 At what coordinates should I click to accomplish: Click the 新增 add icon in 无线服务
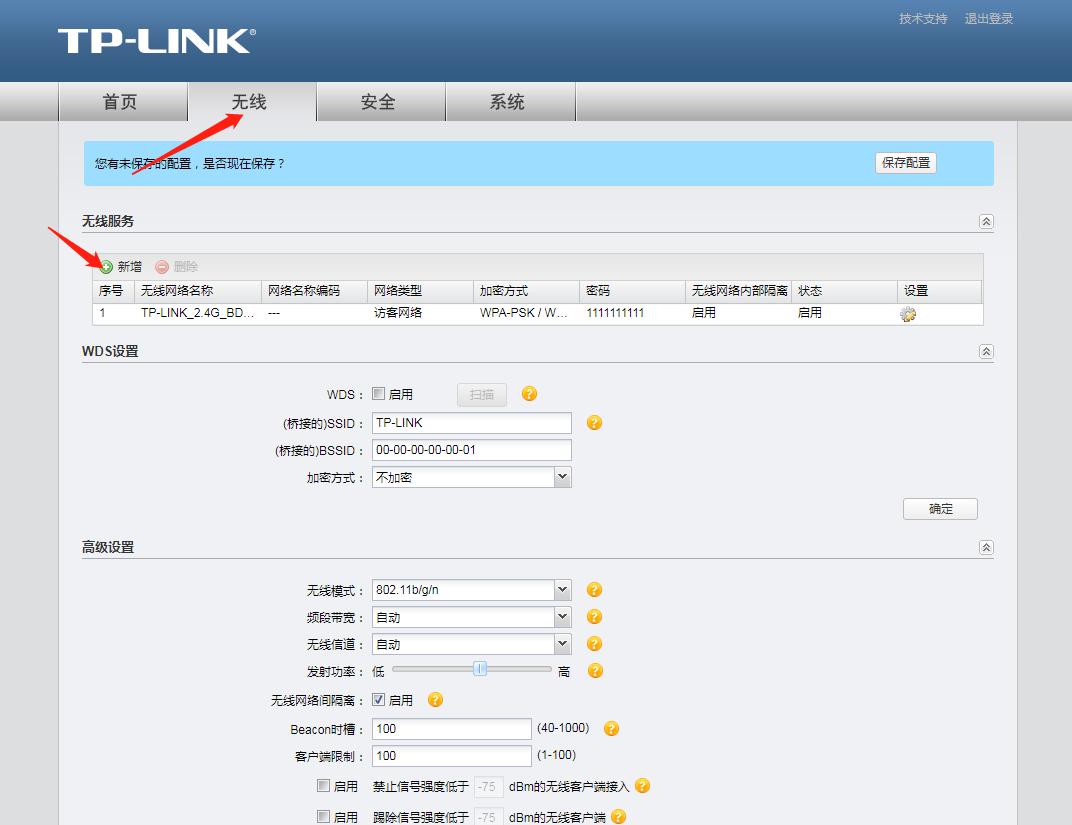click(x=105, y=266)
